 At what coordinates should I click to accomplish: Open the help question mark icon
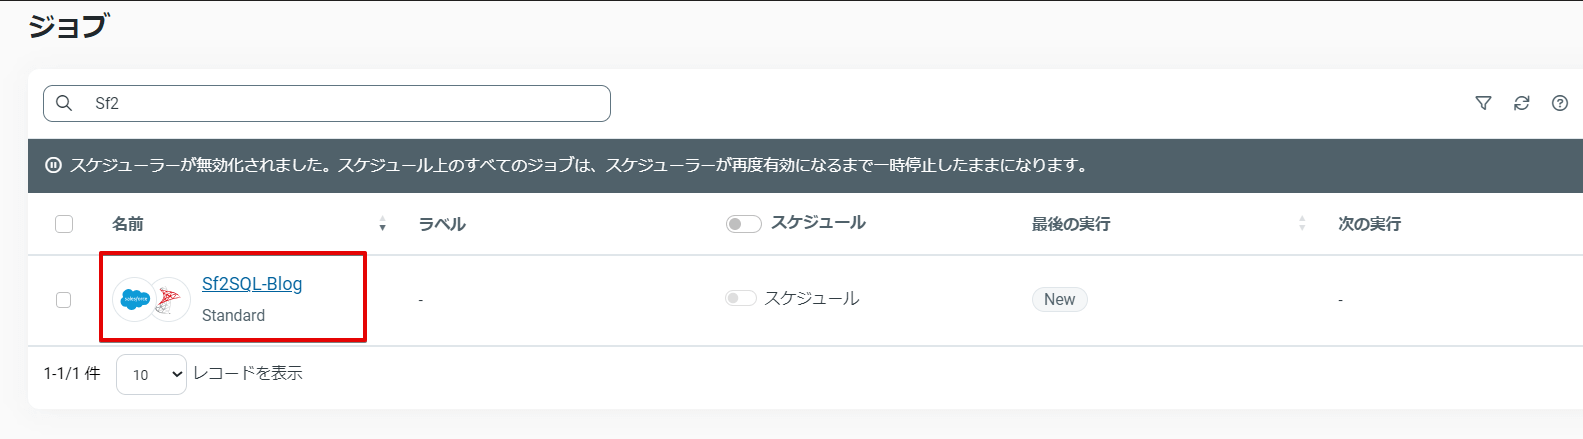point(1559,103)
